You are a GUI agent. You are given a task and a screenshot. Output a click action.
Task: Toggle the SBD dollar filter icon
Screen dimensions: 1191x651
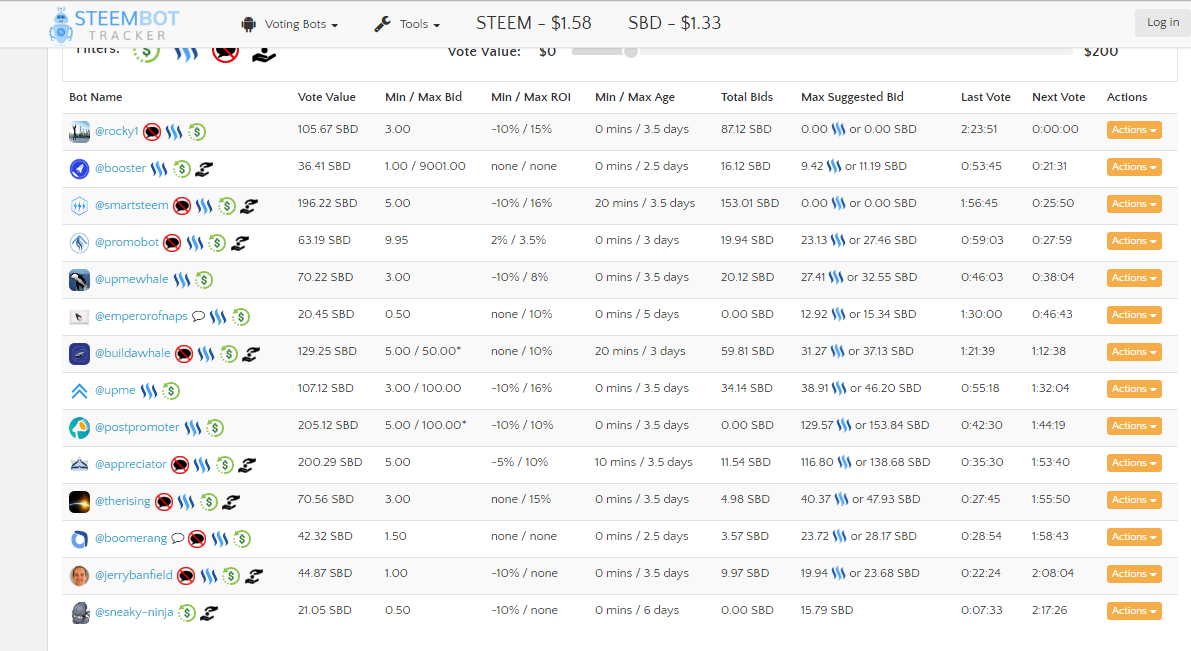point(147,52)
